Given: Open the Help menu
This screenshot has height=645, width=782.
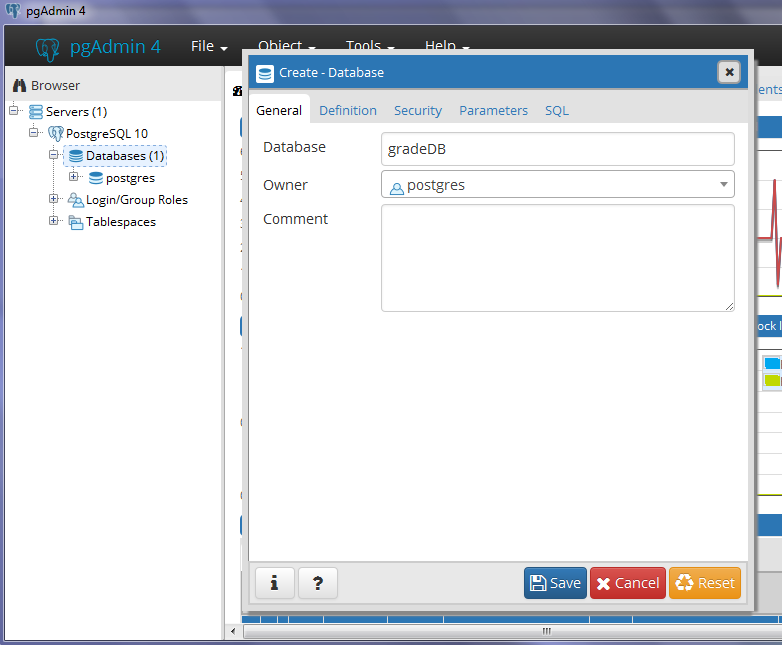Looking at the screenshot, I should click(447, 45).
